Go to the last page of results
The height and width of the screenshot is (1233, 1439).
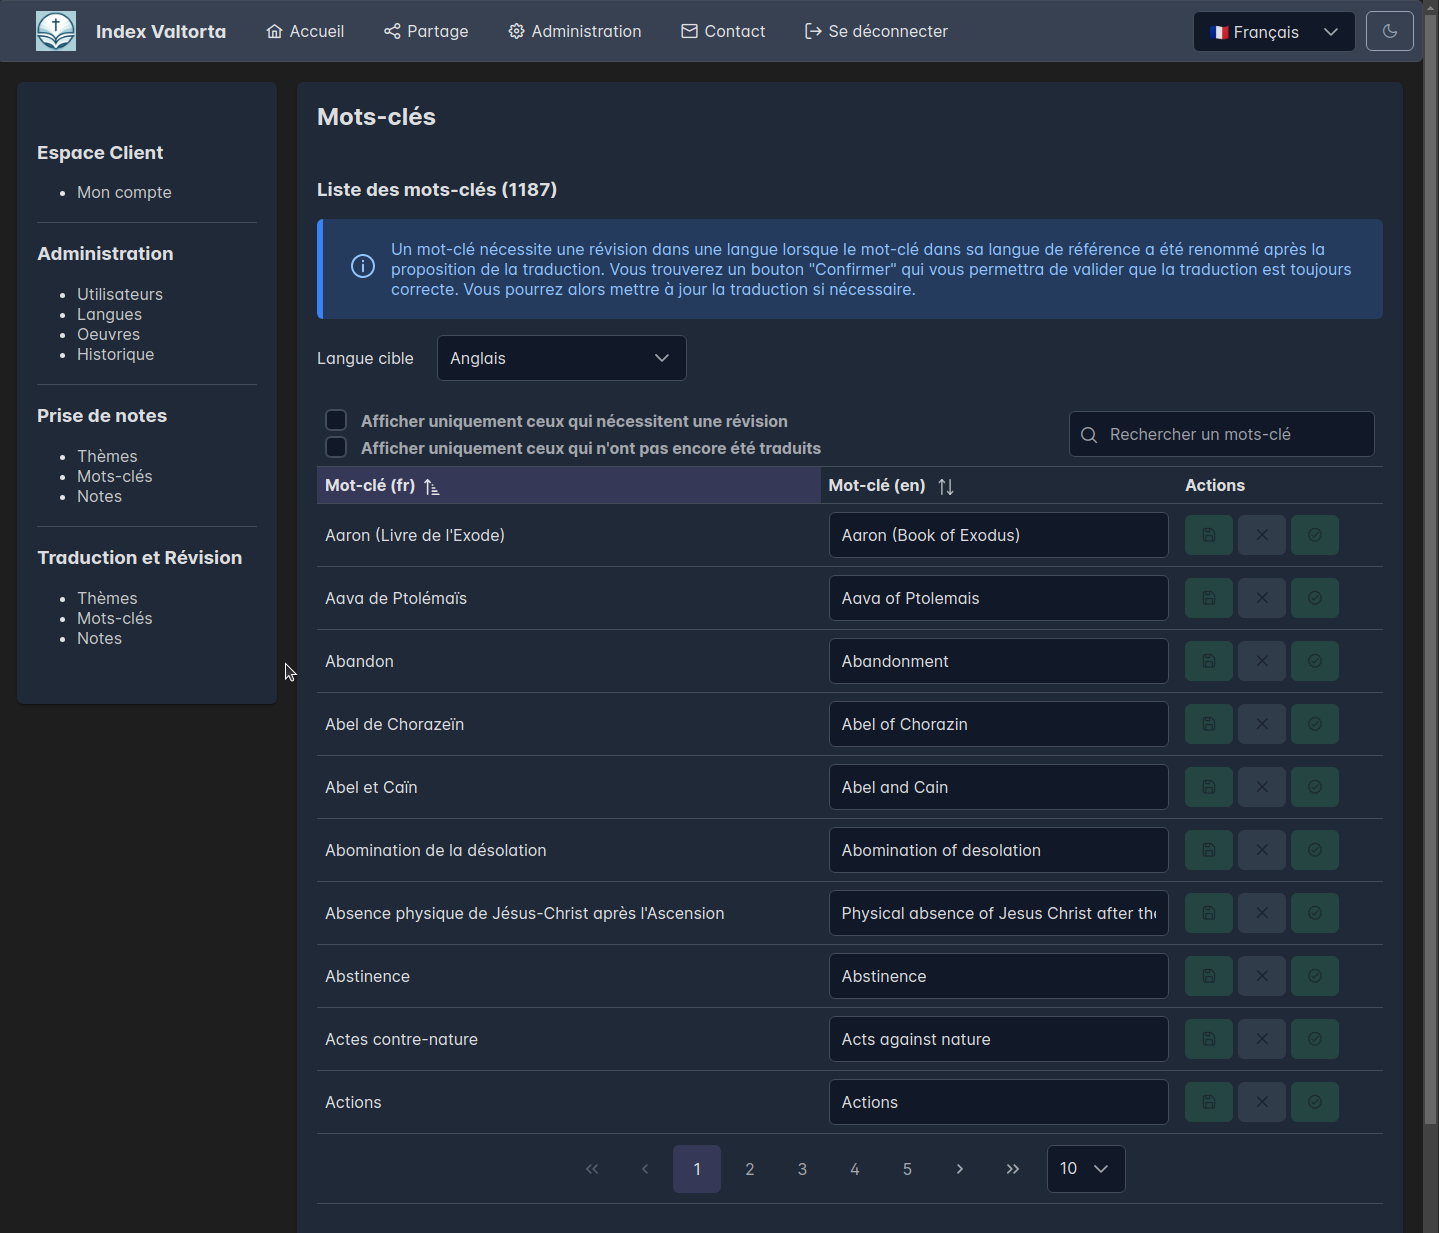point(1012,1169)
